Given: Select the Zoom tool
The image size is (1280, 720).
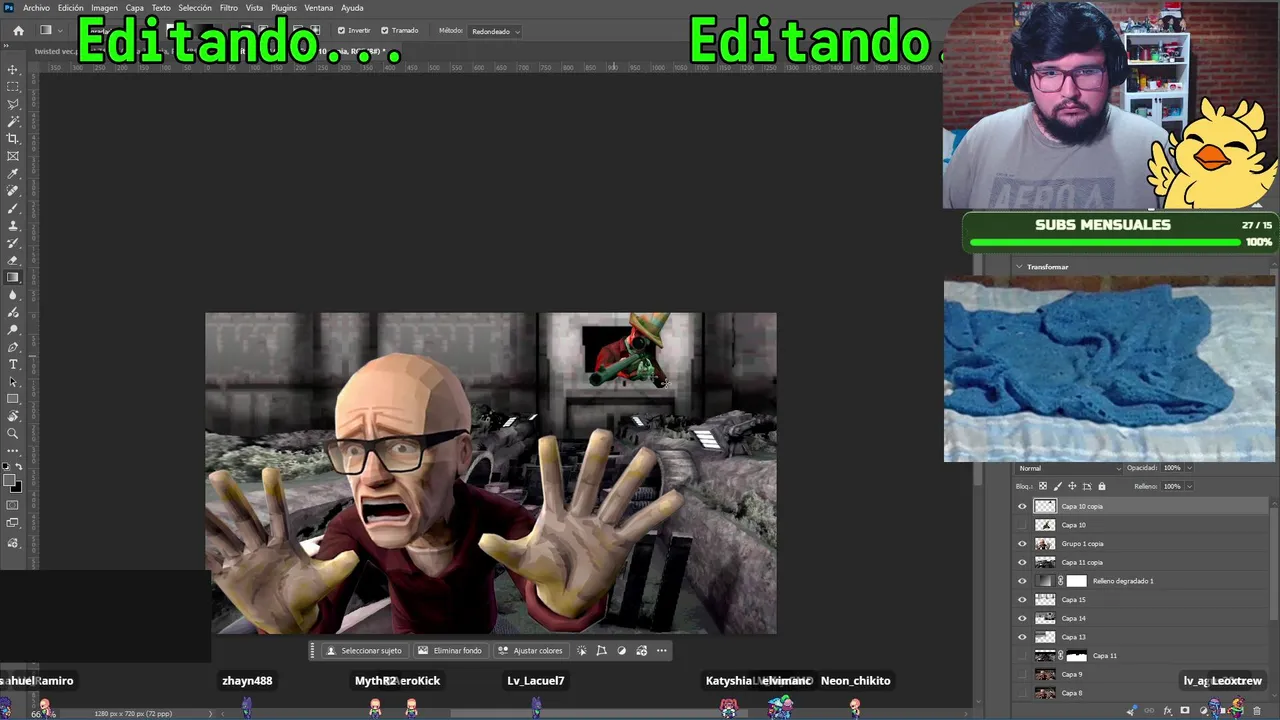Looking at the screenshot, I should (x=13, y=434).
